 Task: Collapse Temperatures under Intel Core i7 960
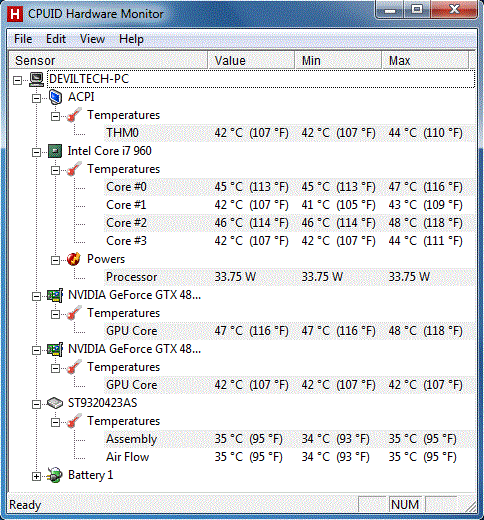tap(56, 170)
